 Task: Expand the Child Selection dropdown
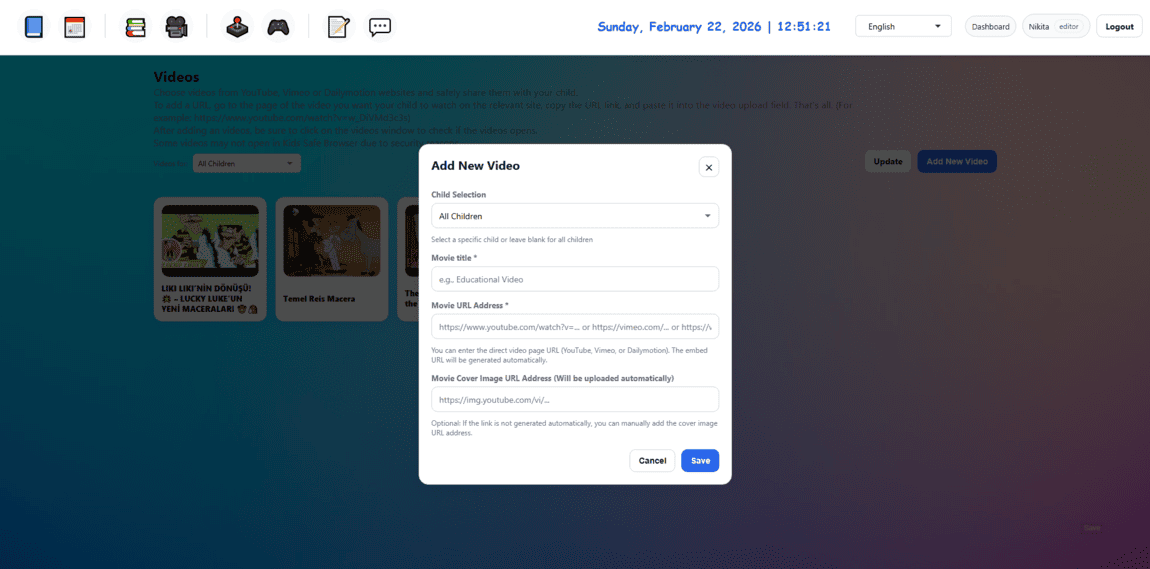(x=574, y=216)
